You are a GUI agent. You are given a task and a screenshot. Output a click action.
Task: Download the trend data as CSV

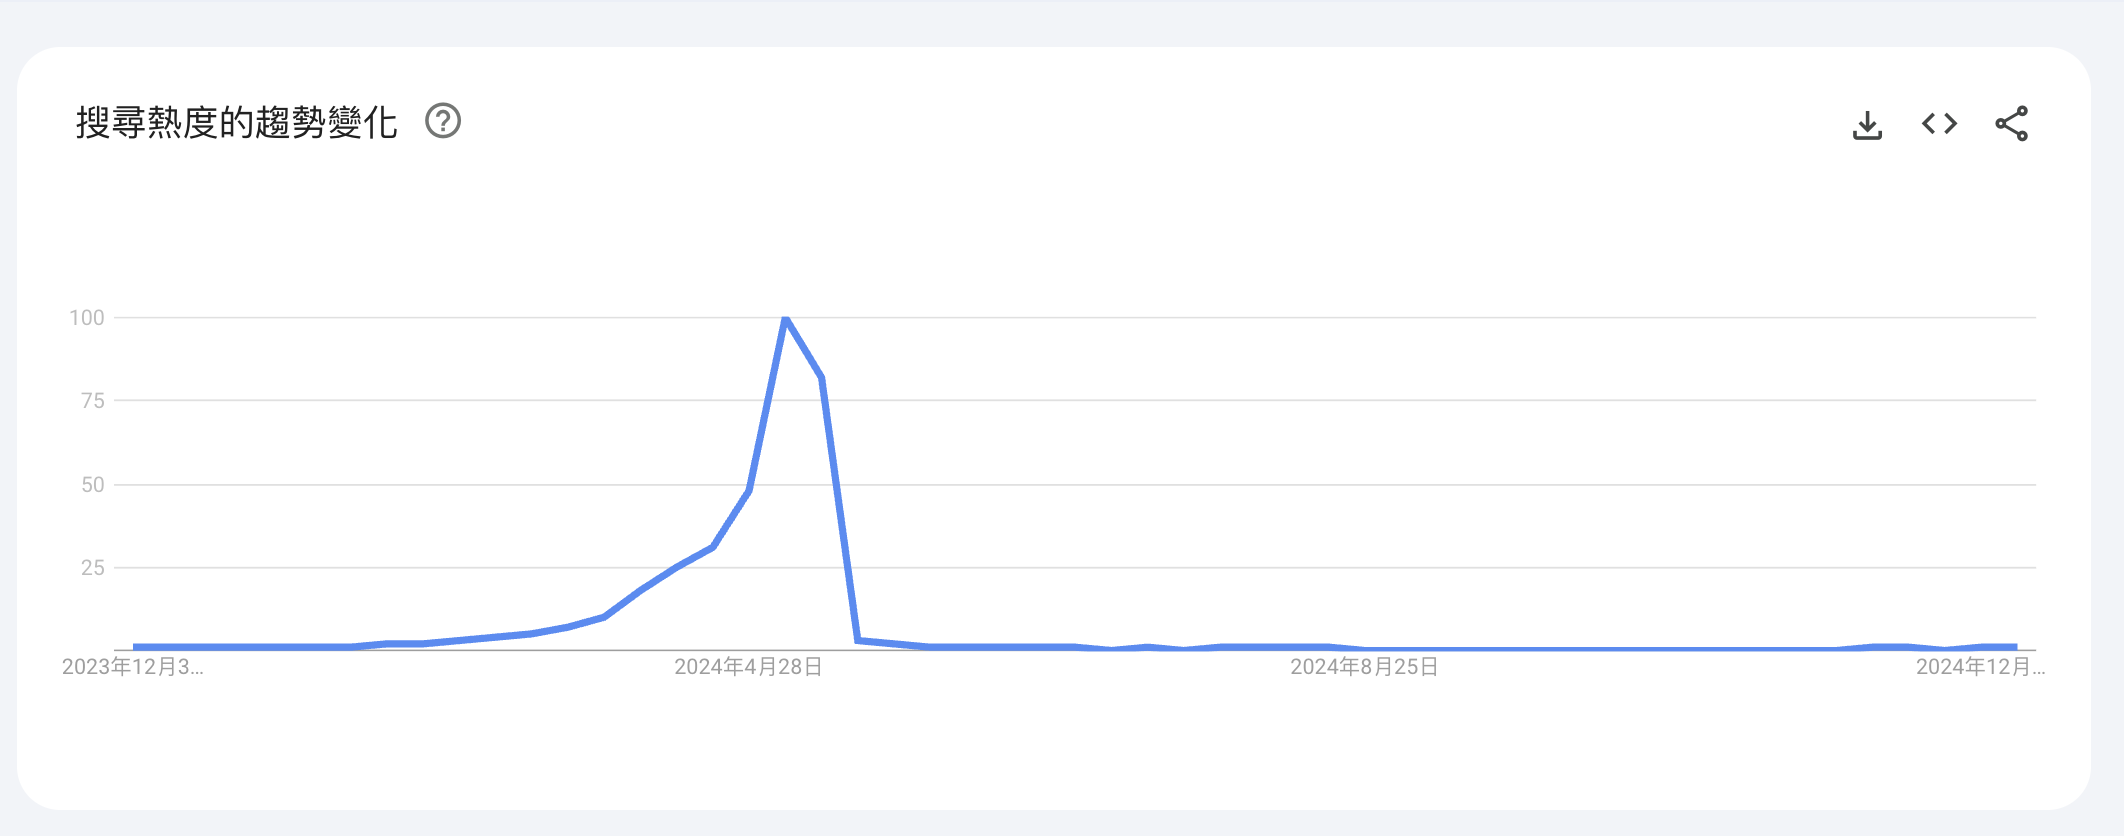[1867, 125]
